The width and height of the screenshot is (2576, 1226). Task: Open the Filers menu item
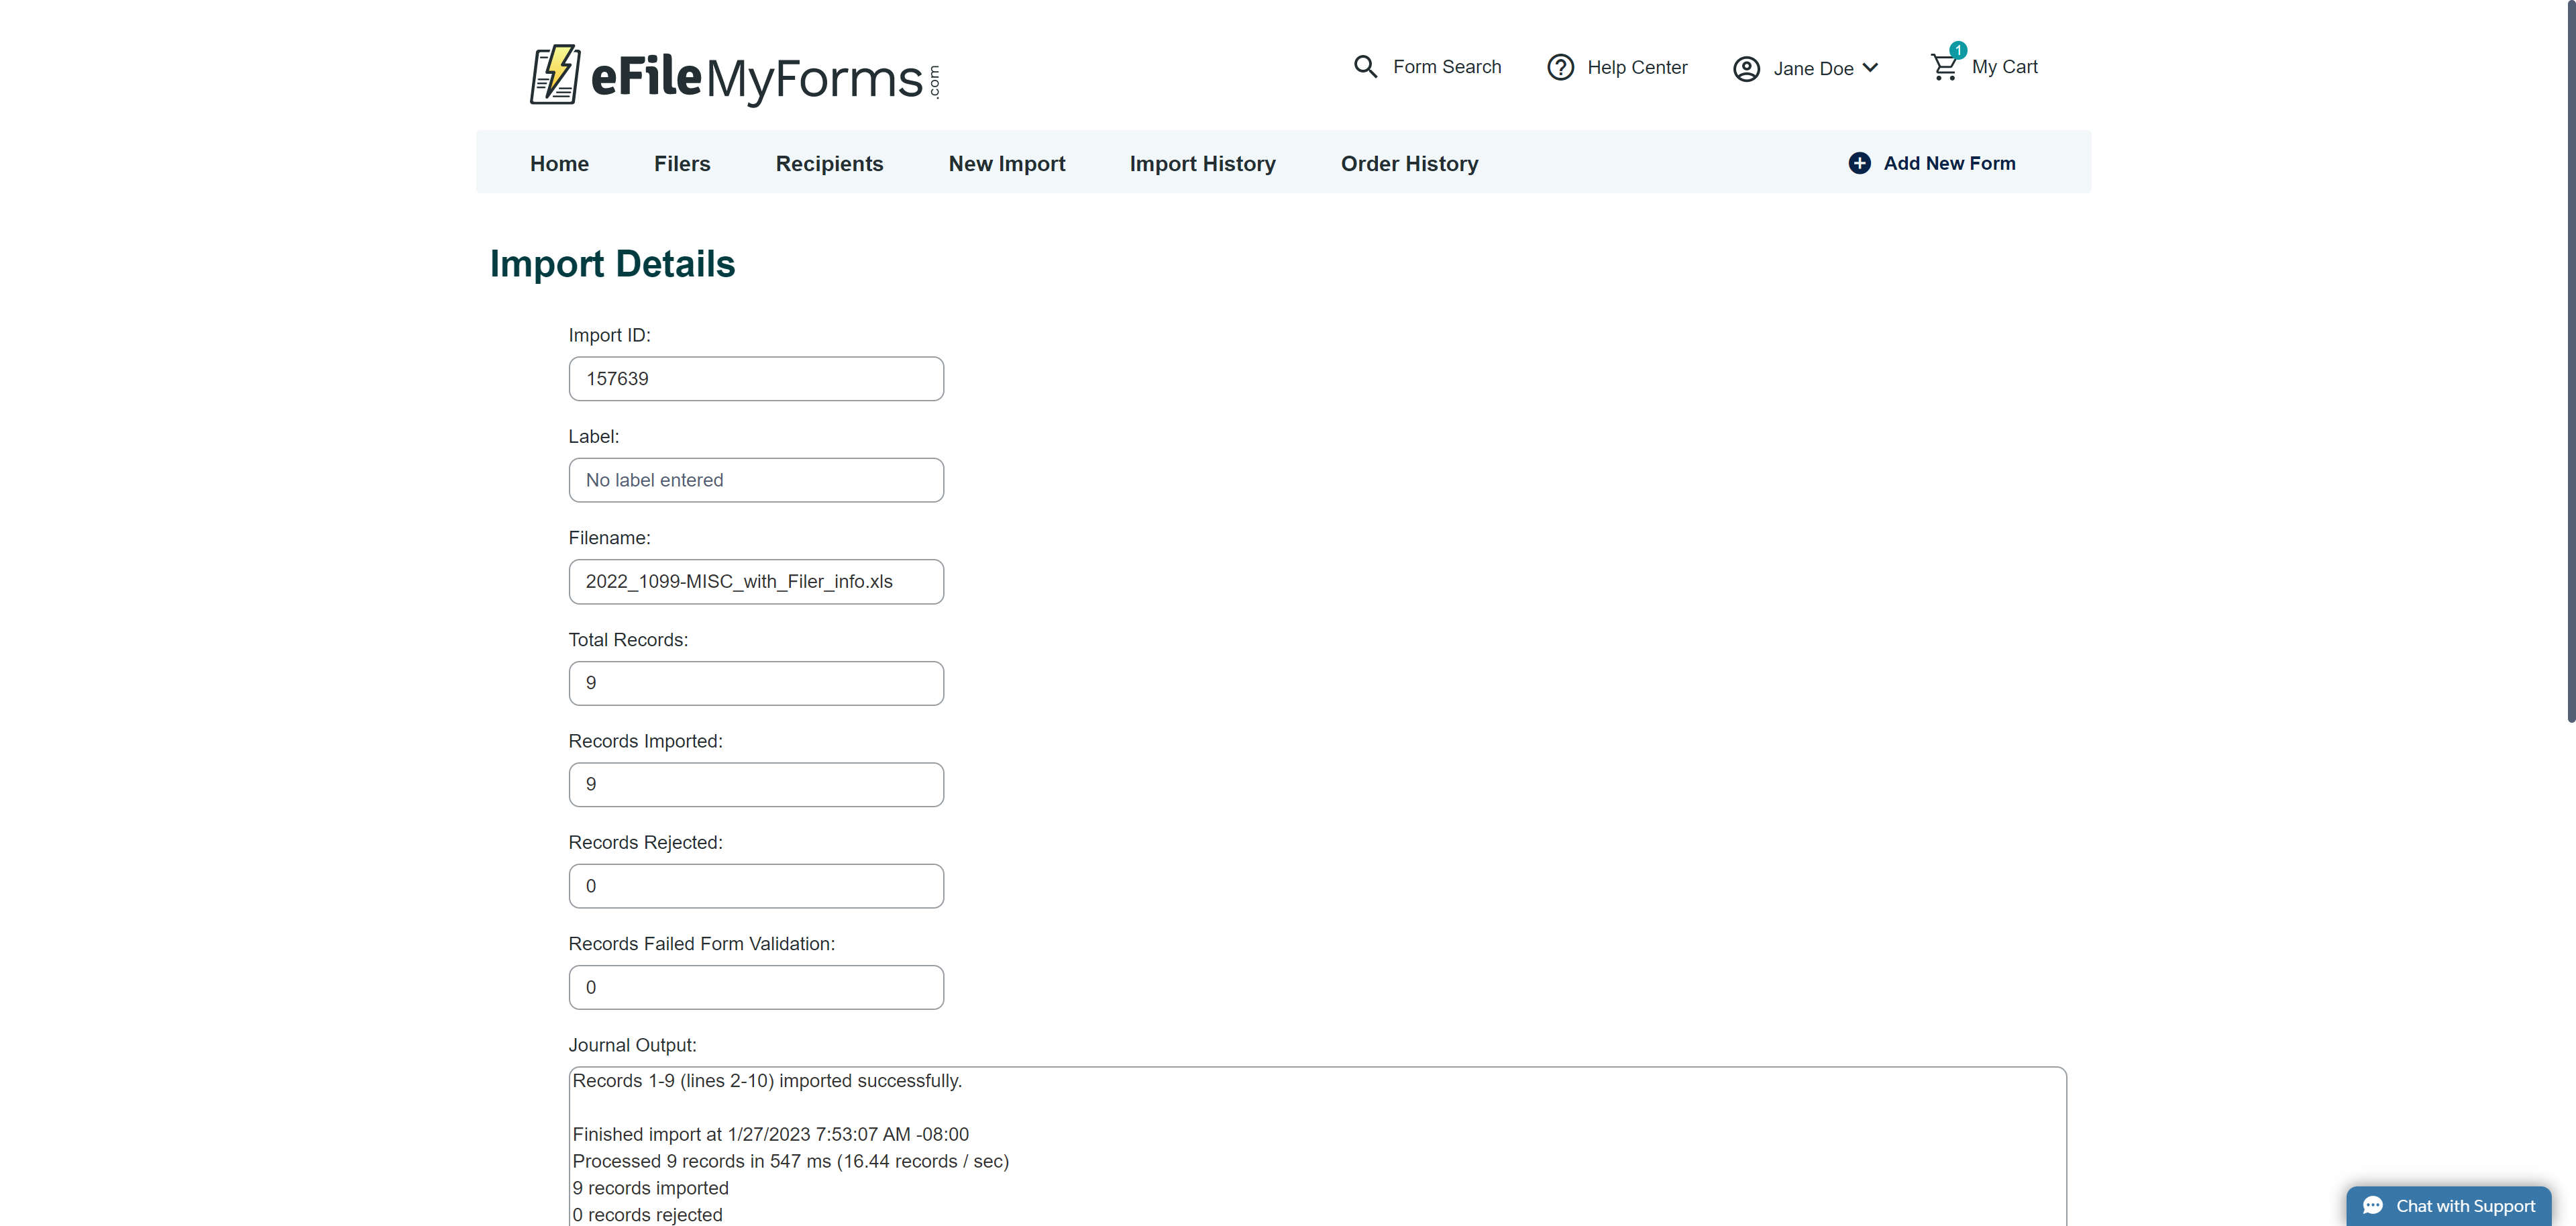pos(682,163)
